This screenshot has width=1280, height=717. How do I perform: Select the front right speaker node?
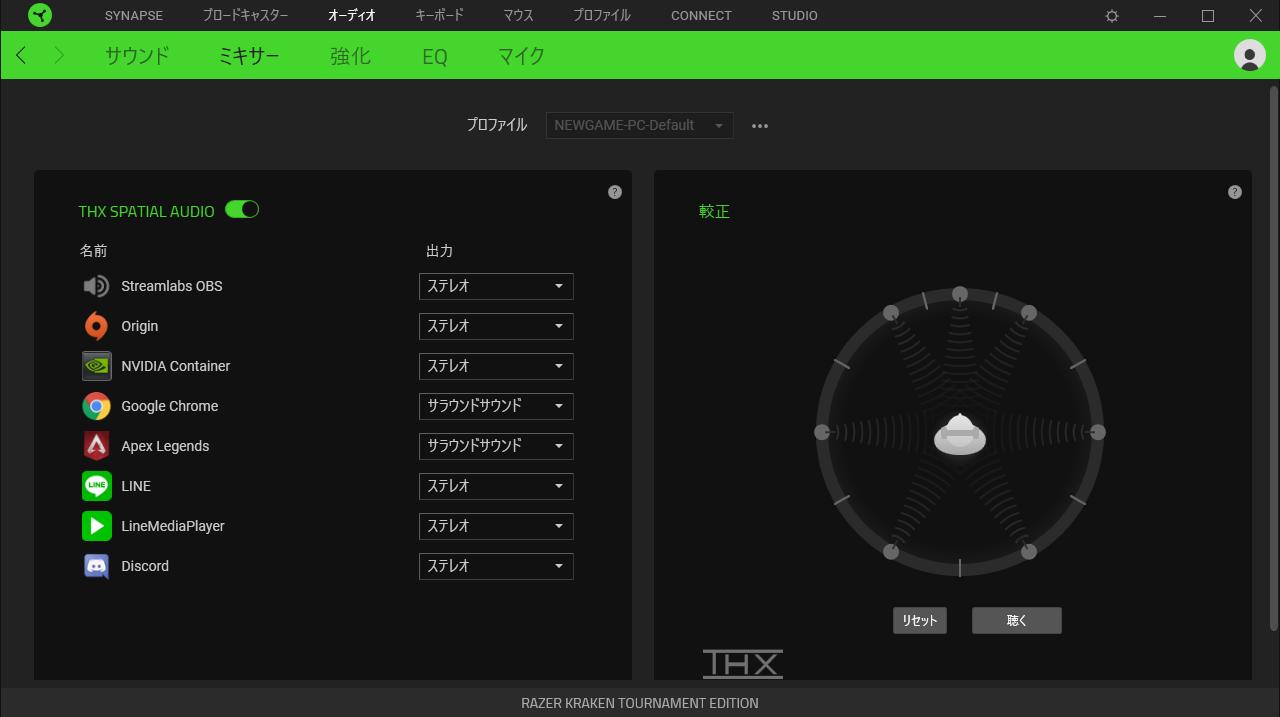click(x=1029, y=313)
